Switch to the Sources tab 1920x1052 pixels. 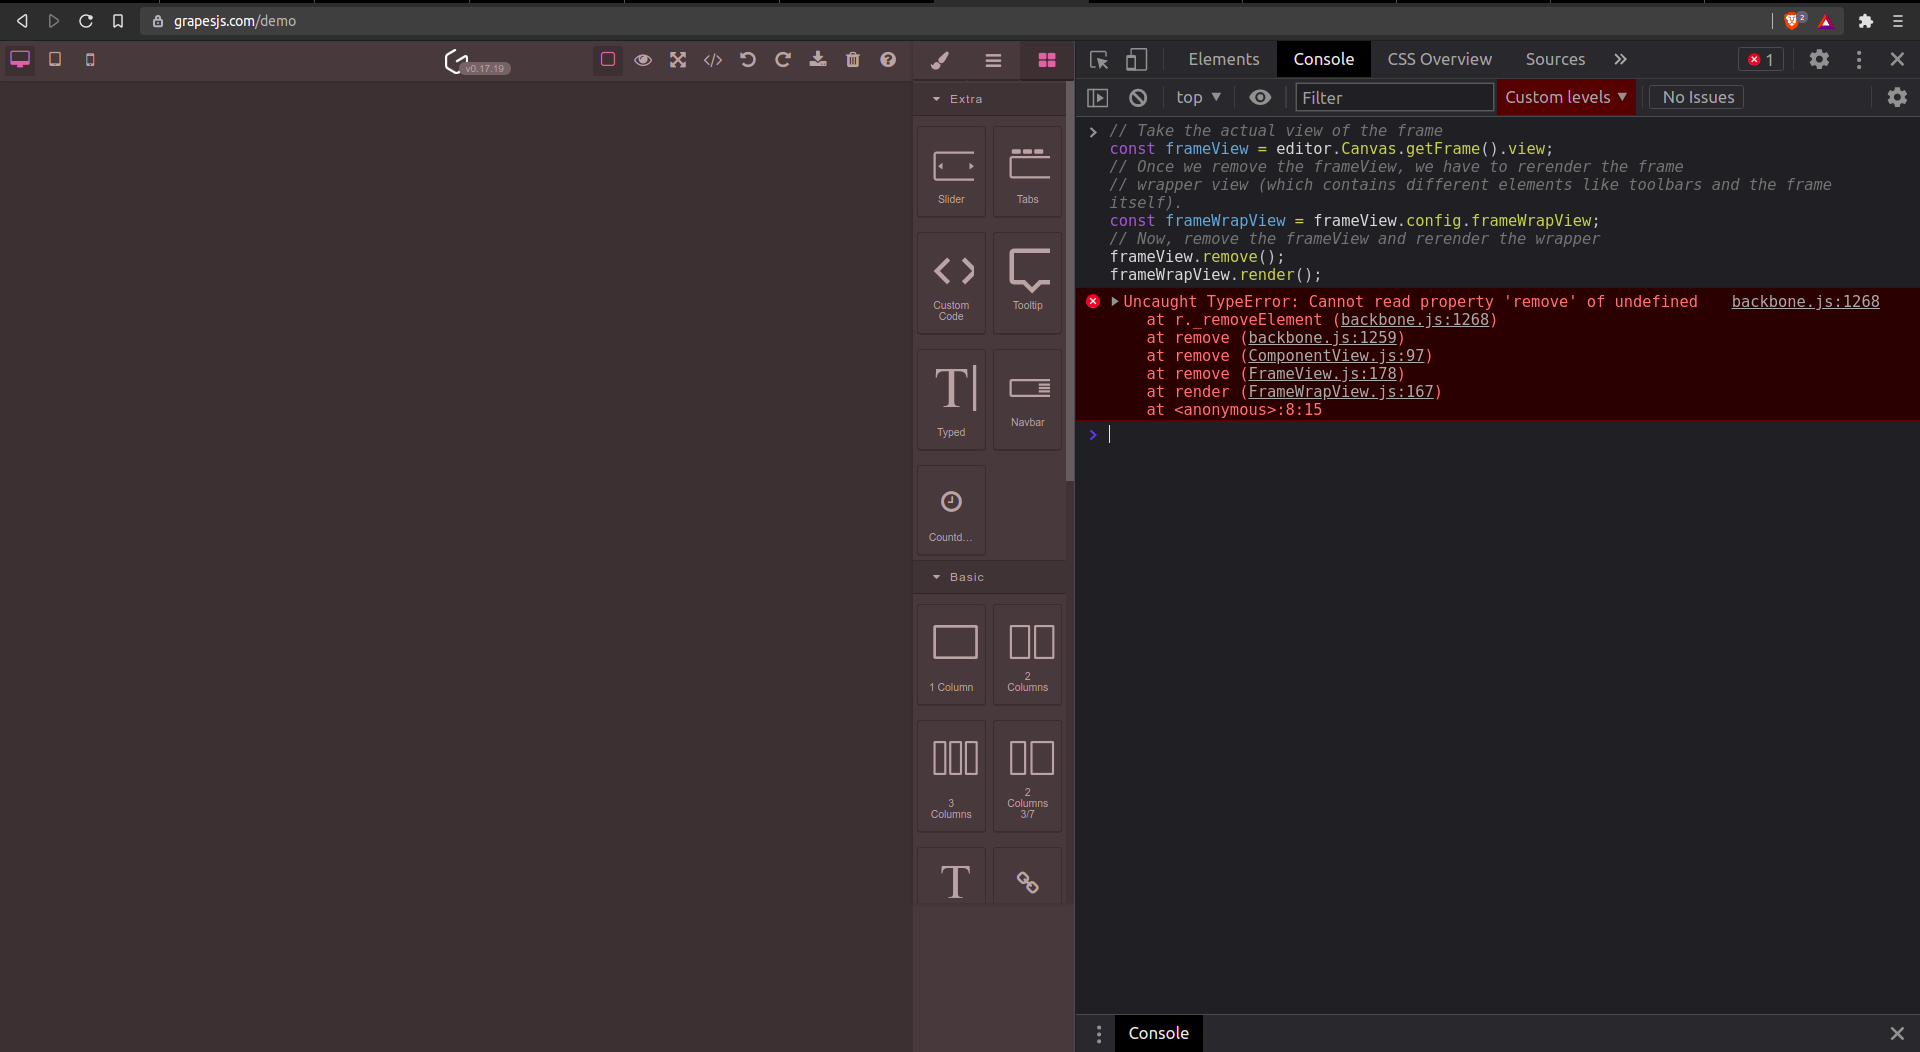tap(1555, 59)
